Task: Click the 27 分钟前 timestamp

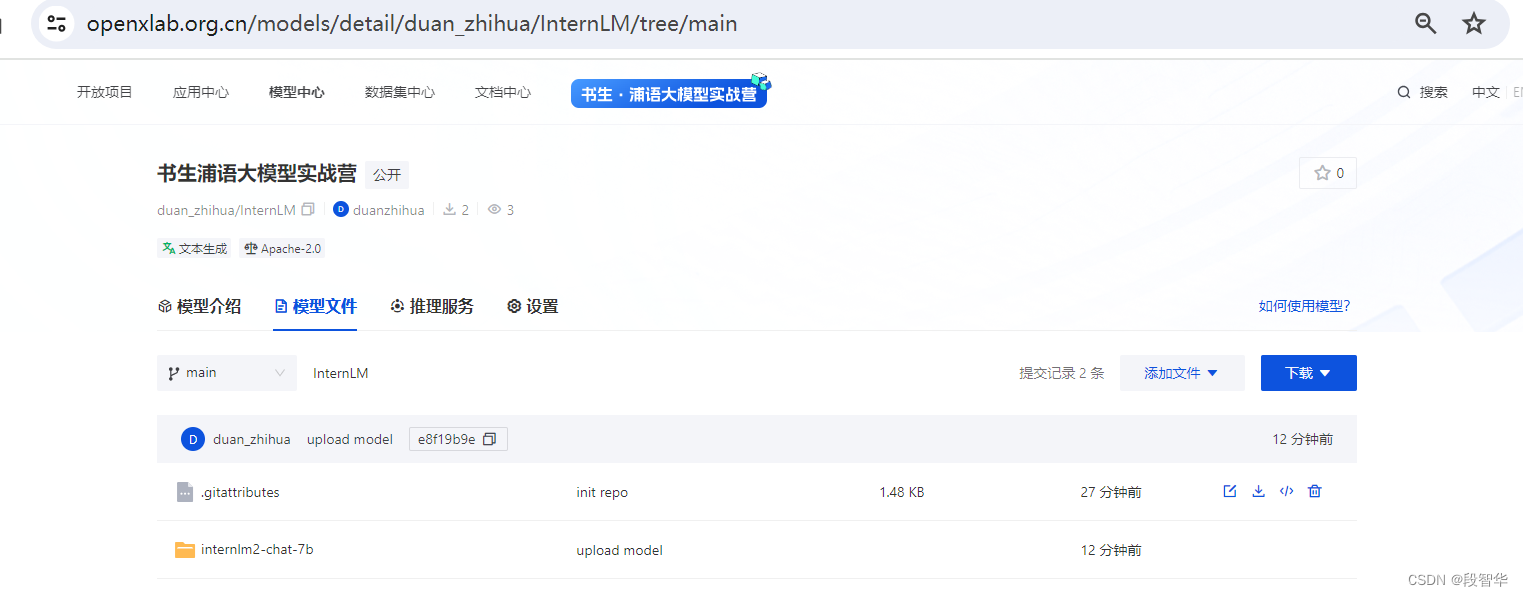Action: click(1111, 492)
